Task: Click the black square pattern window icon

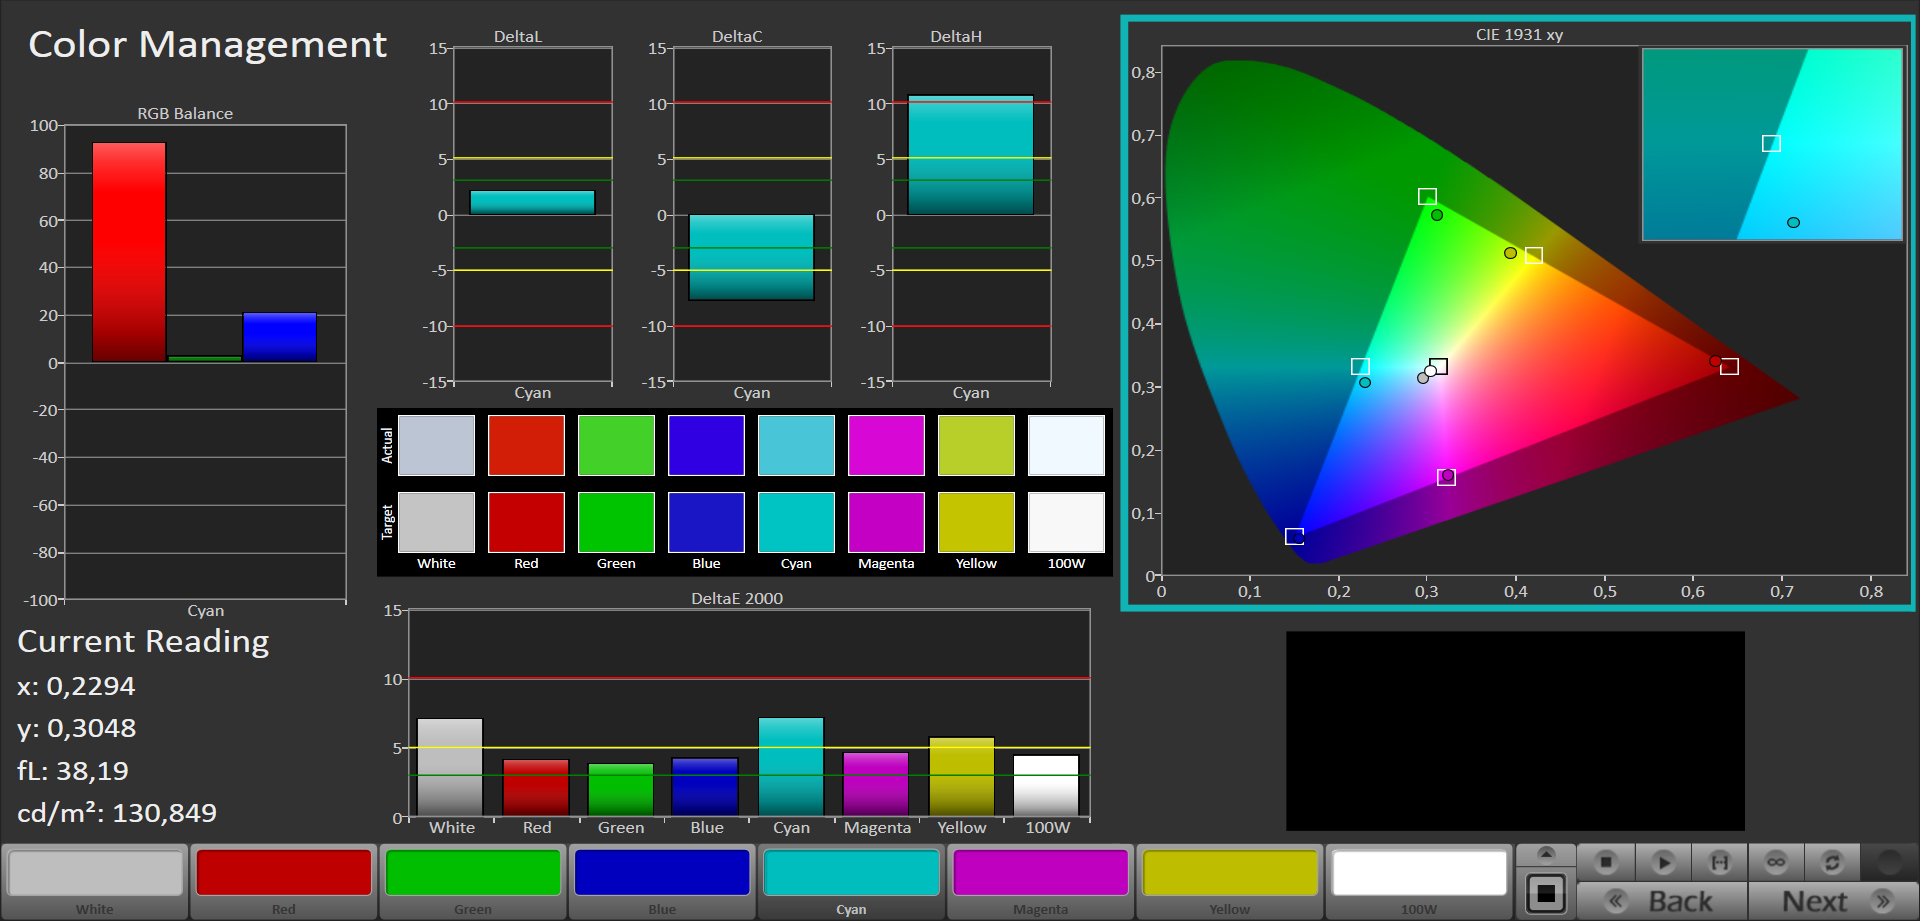Action: 1546,893
